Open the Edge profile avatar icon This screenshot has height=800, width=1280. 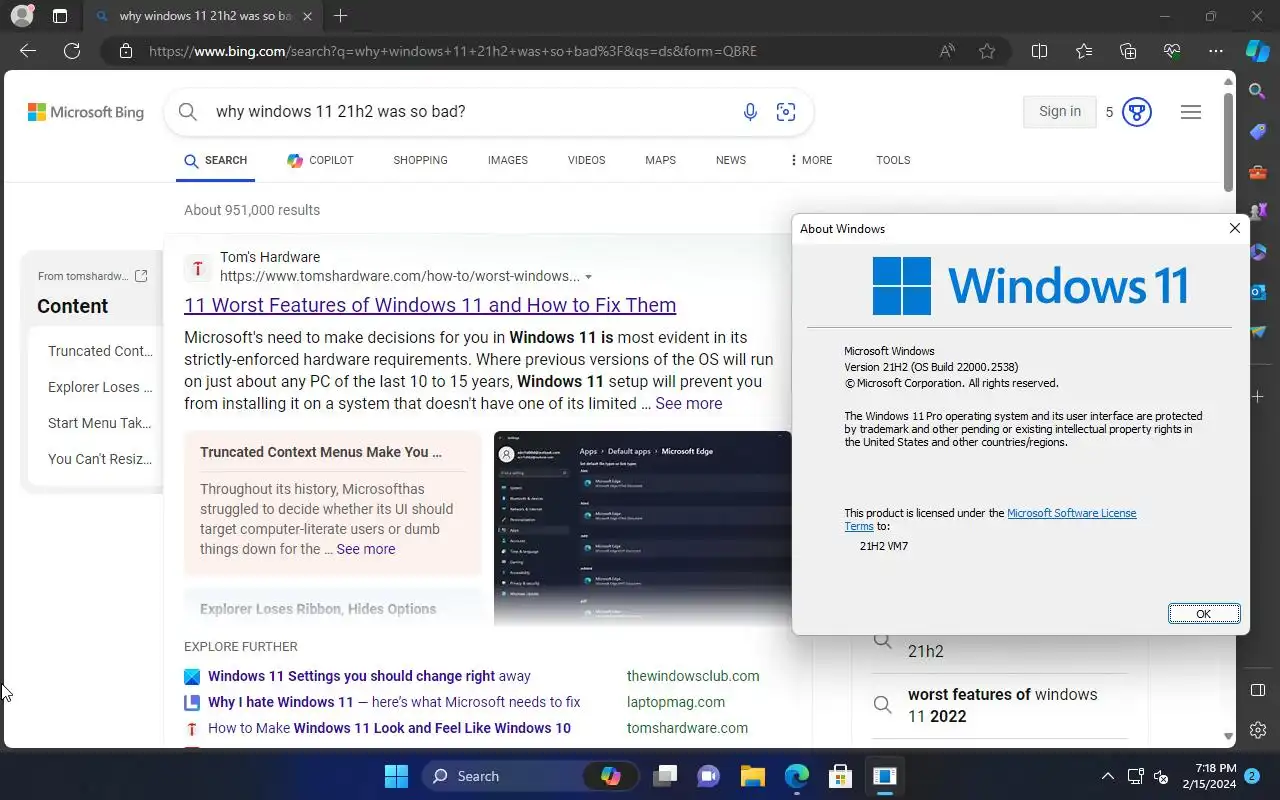(x=21, y=16)
